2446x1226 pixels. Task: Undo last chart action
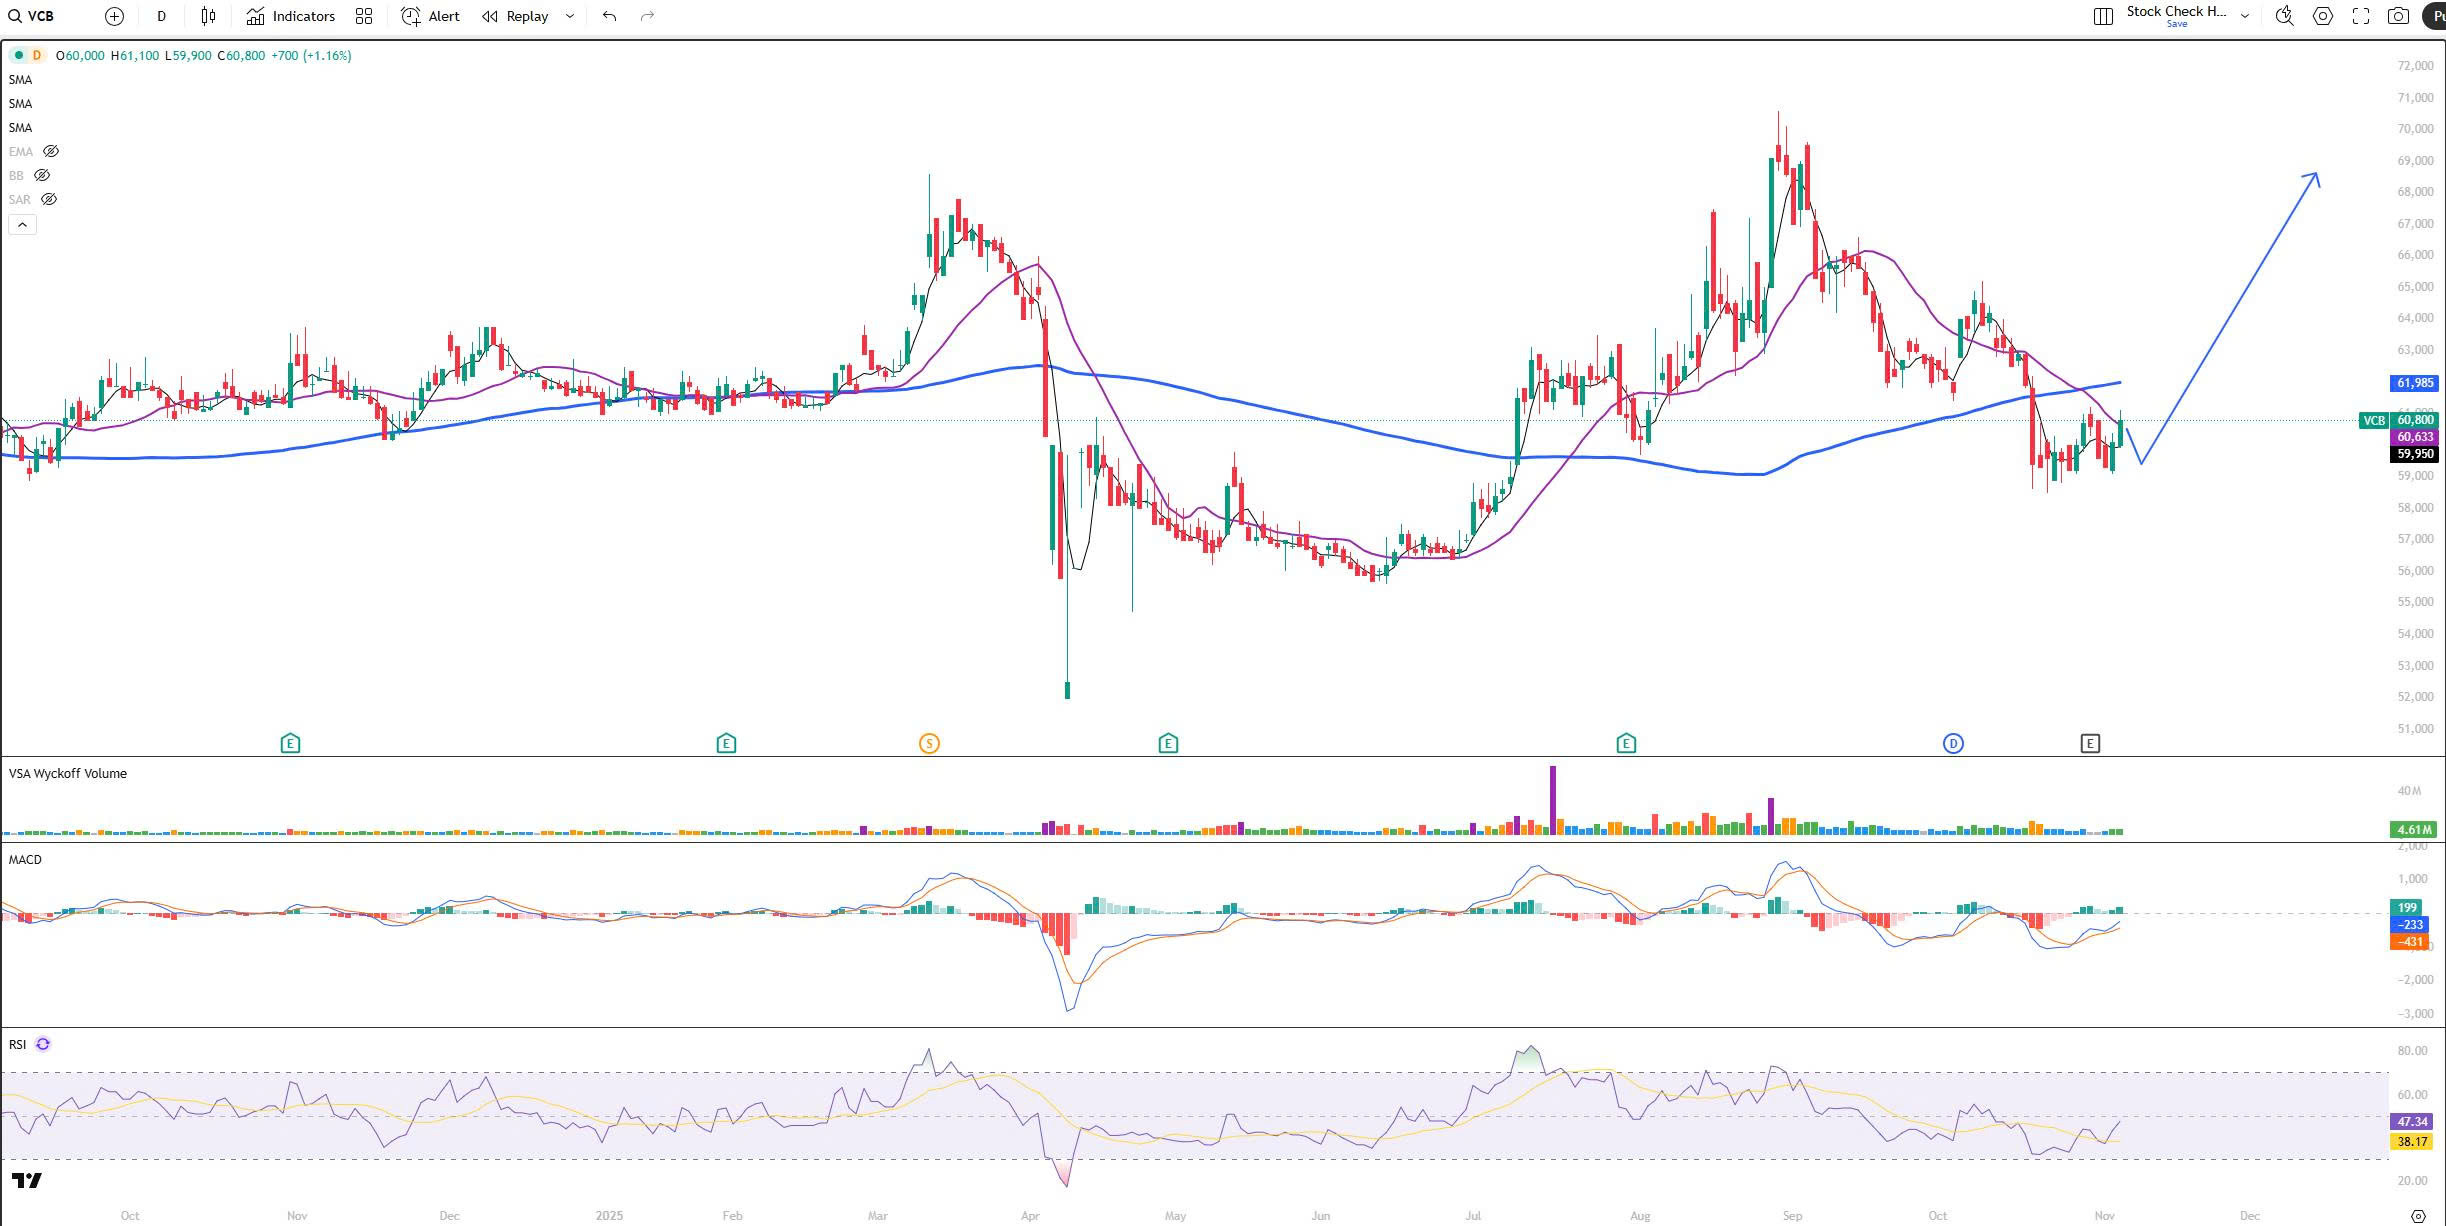click(609, 16)
